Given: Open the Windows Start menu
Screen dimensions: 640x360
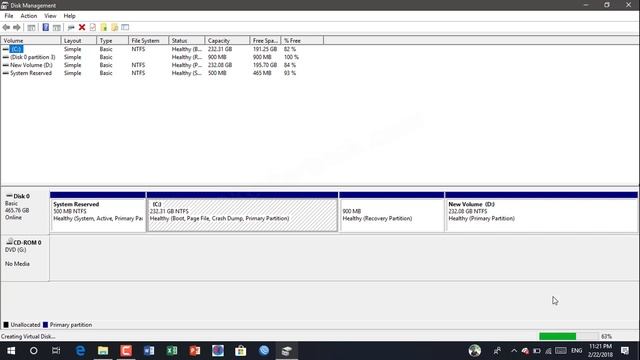Looking at the screenshot, I should [x=11, y=351].
